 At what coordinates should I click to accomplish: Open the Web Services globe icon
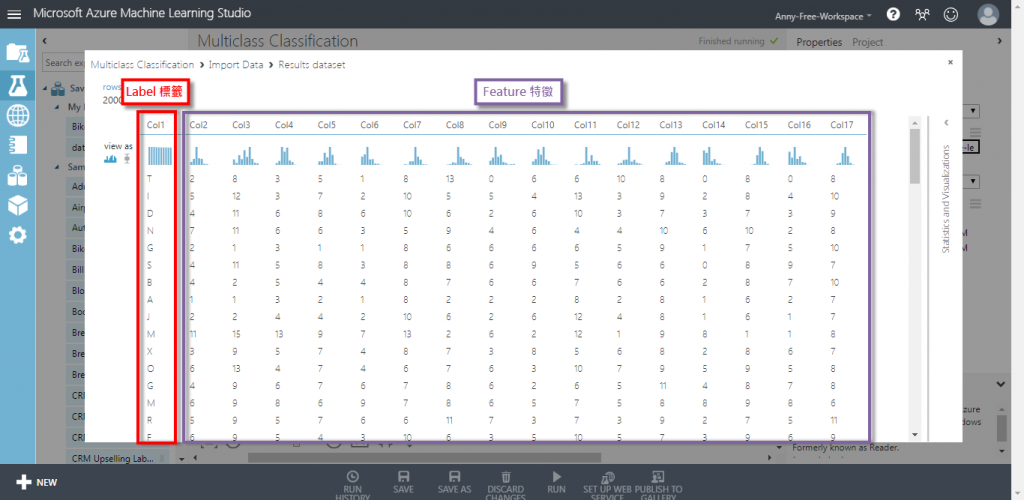[x=18, y=116]
